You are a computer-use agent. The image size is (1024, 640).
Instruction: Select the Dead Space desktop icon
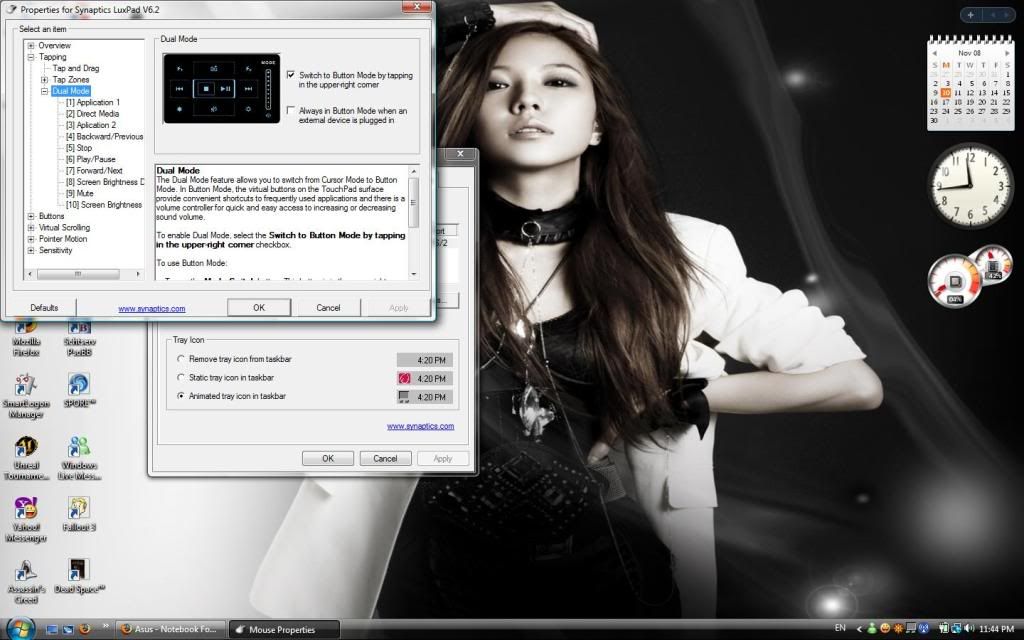tap(79, 576)
